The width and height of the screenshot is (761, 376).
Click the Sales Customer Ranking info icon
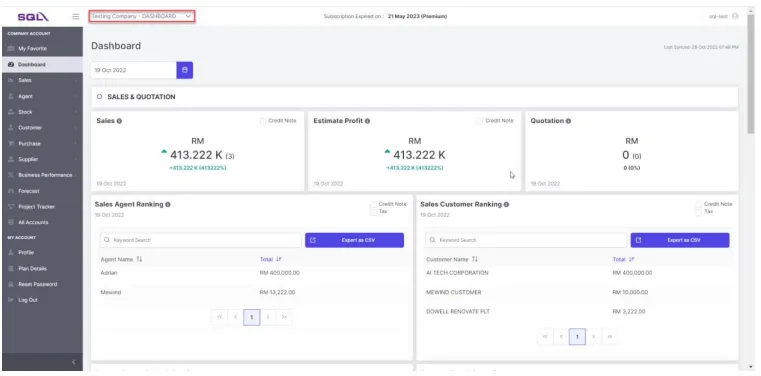point(506,205)
